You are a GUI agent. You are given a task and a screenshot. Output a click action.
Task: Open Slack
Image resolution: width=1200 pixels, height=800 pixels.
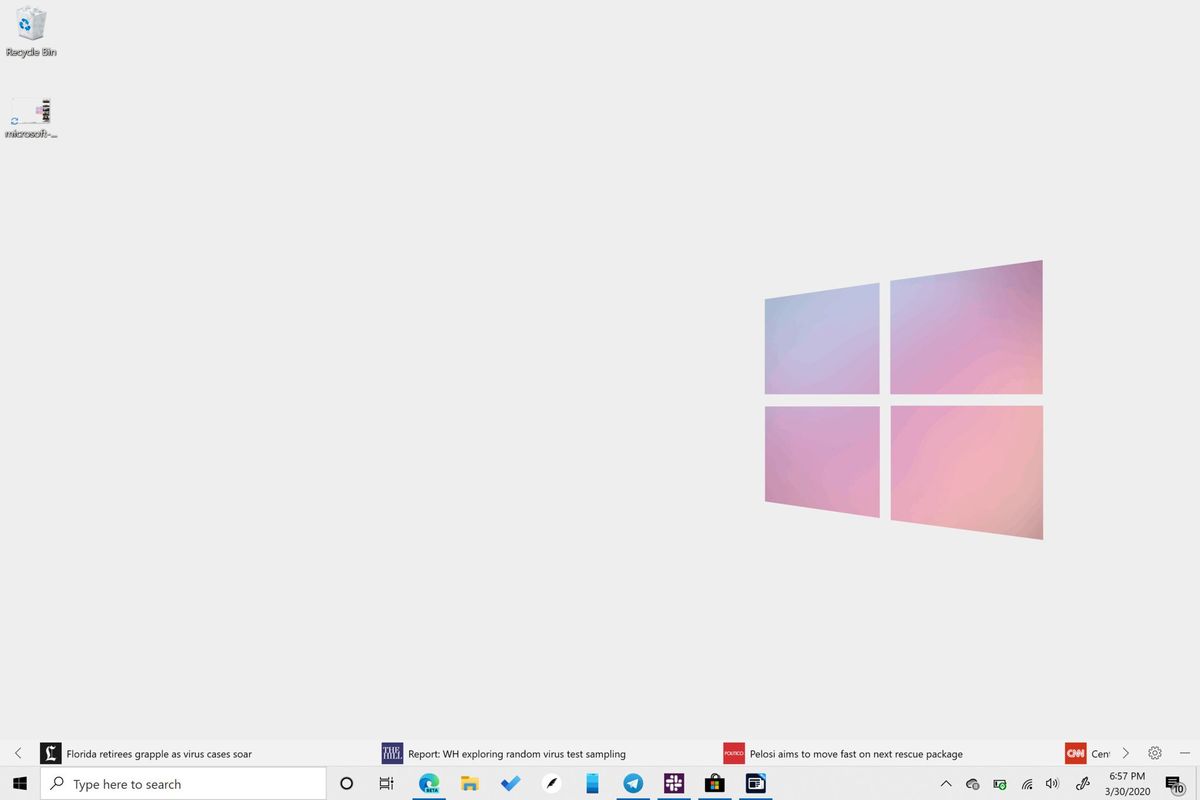point(674,783)
